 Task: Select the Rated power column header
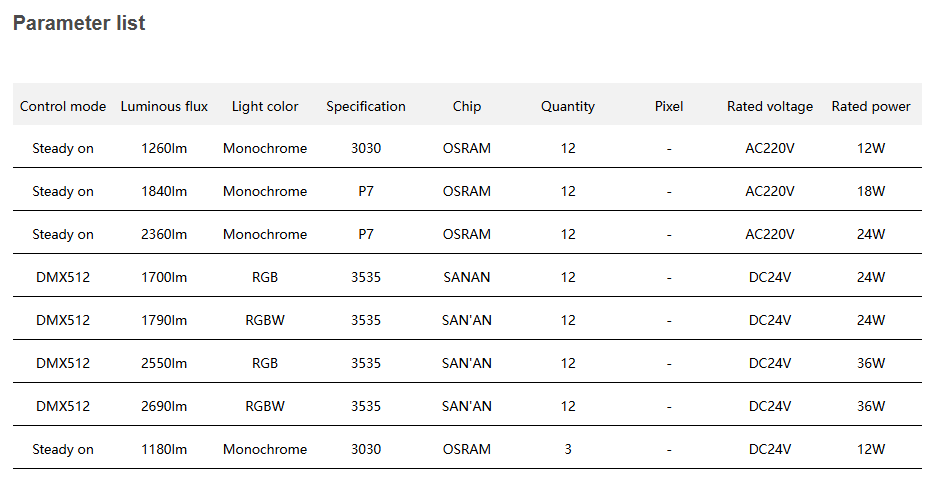coord(871,106)
